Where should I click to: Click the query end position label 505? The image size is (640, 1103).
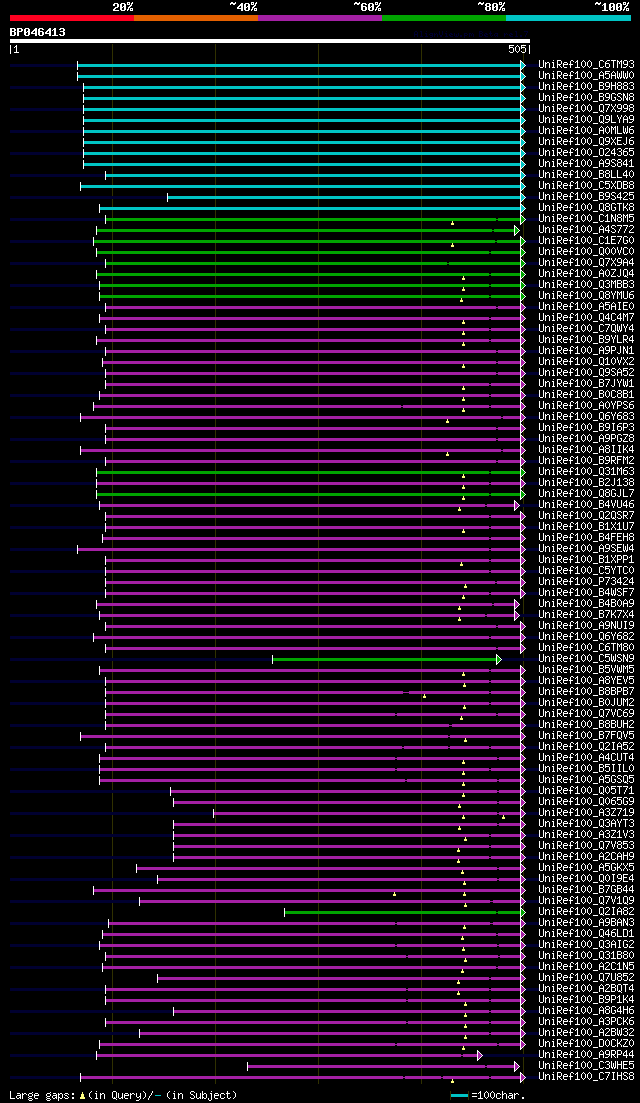tap(517, 50)
